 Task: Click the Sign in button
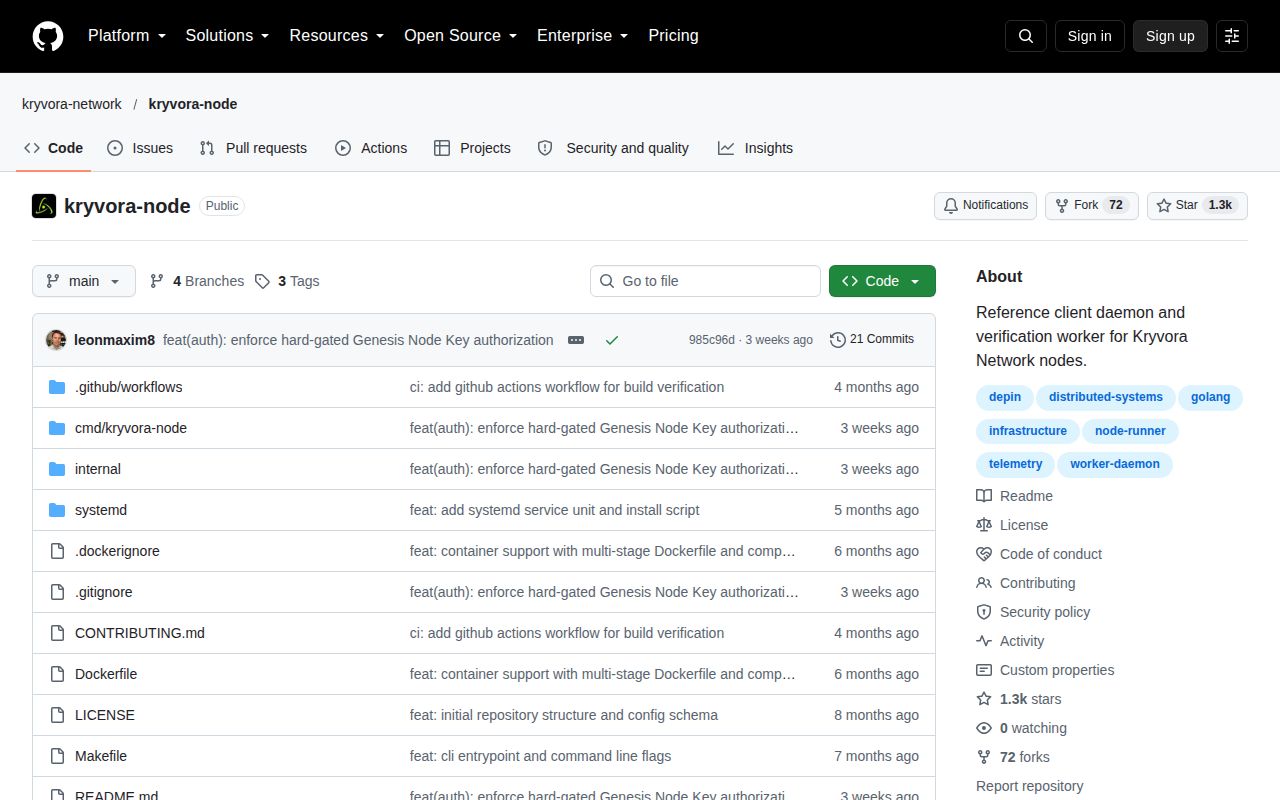click(x=1089, y=36)
